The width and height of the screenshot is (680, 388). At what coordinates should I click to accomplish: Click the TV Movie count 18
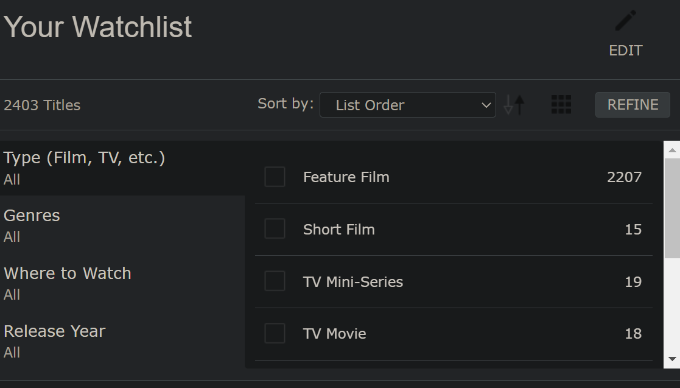633,333
